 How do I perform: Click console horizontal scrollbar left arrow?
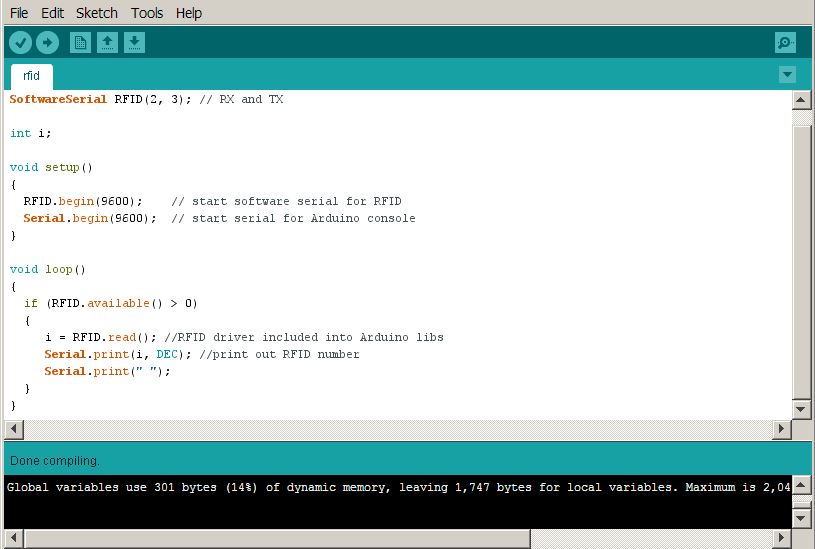[x=14, y=538]
